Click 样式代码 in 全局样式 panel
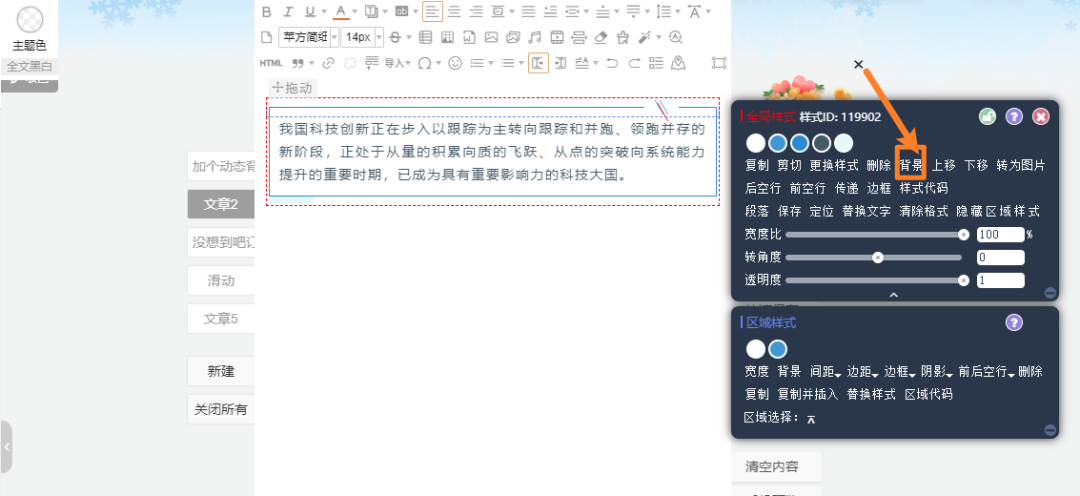 tap(924, 188)
